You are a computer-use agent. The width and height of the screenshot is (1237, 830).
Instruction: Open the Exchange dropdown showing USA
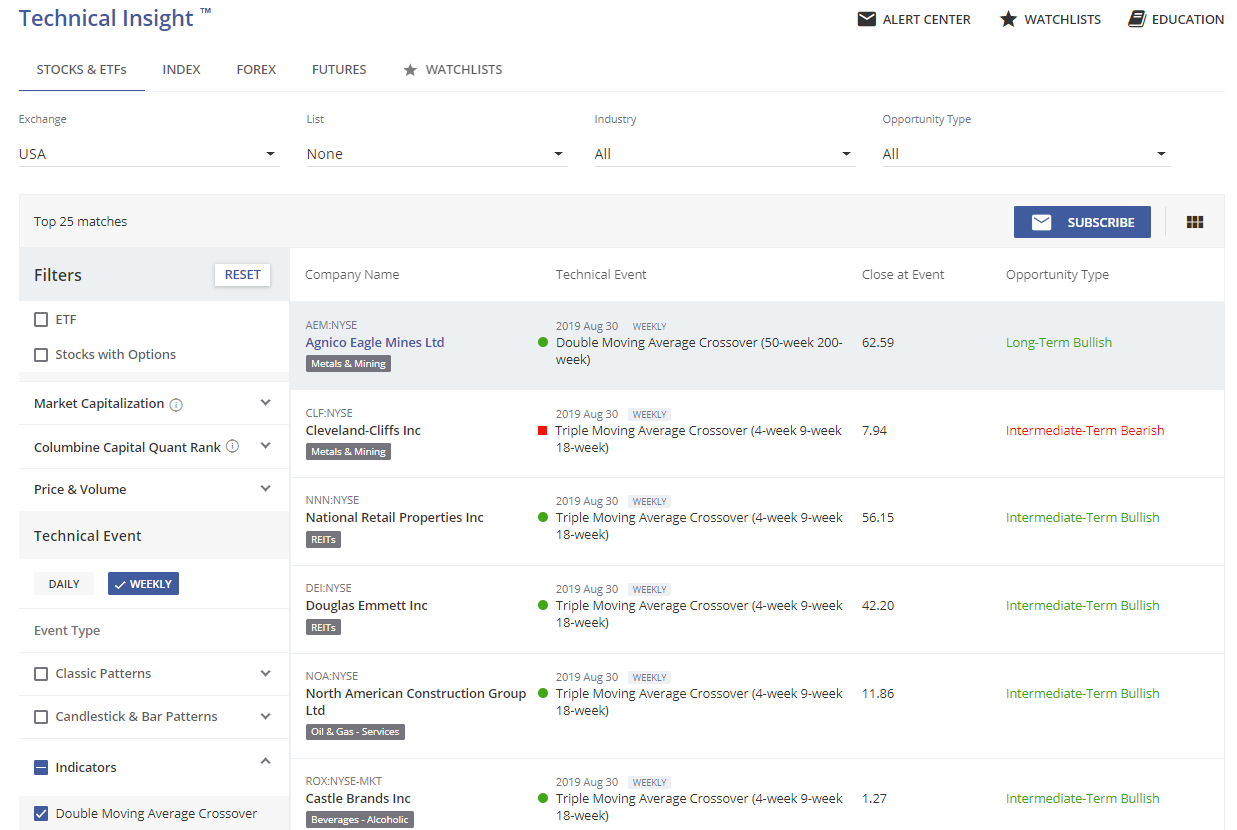[x=149, y=154]
